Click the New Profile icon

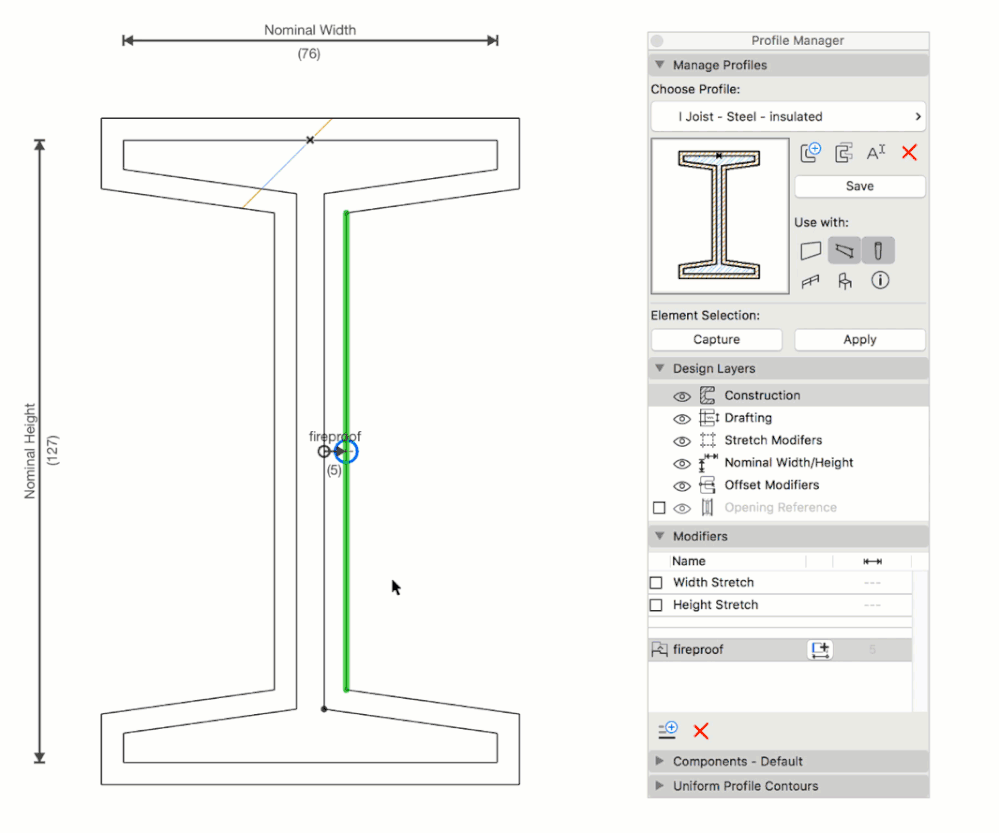coord(810,152)
